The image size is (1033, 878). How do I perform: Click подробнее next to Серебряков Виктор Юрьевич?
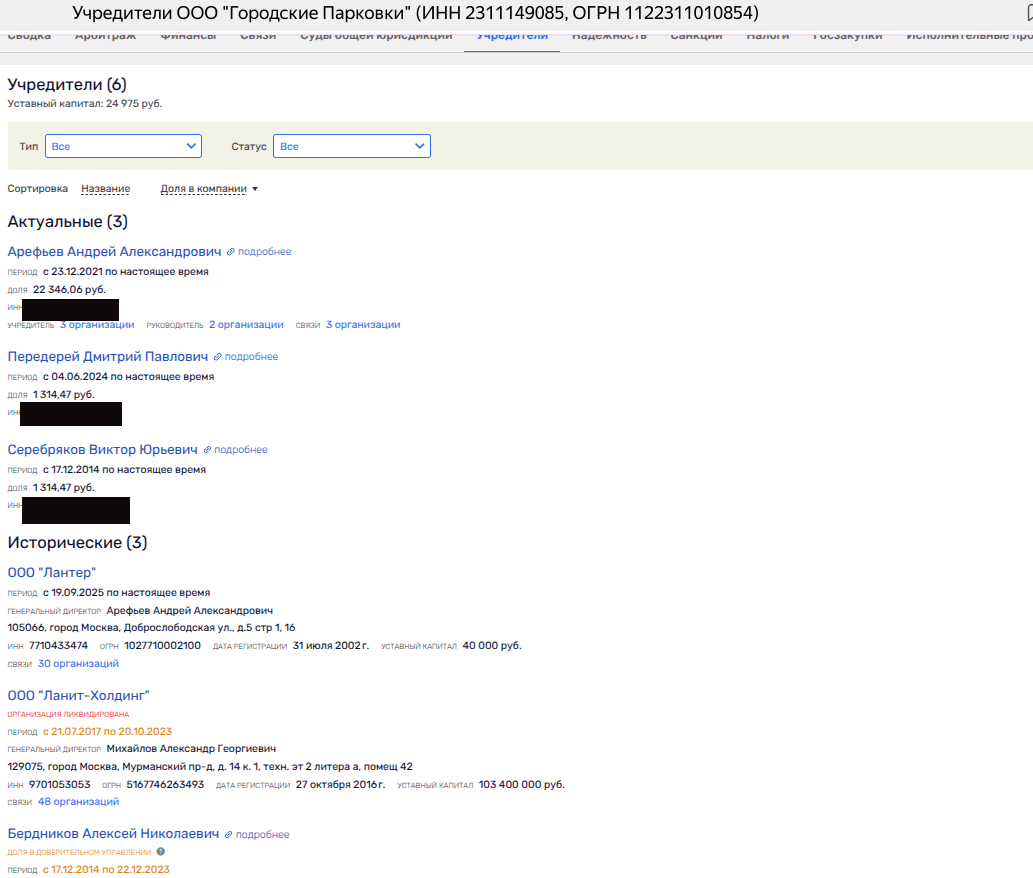coord(241,450)
